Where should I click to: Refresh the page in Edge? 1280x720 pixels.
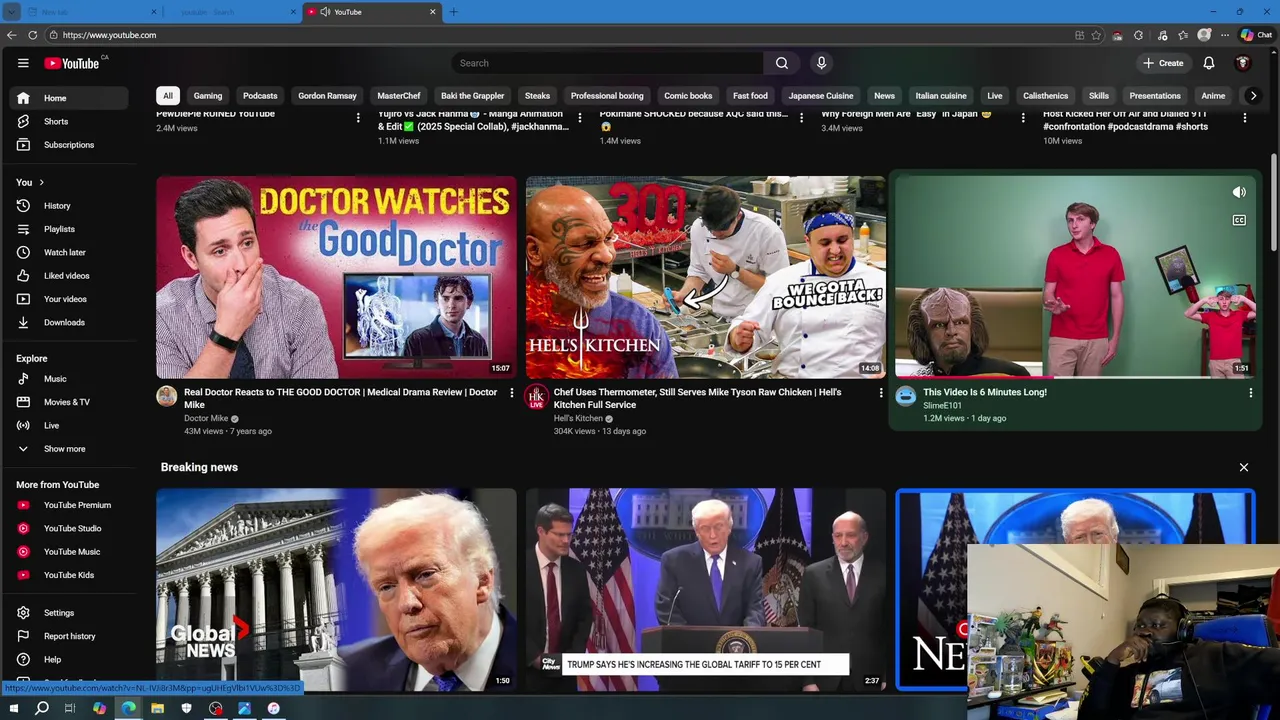pyautogui.click(x=33, y=35)
